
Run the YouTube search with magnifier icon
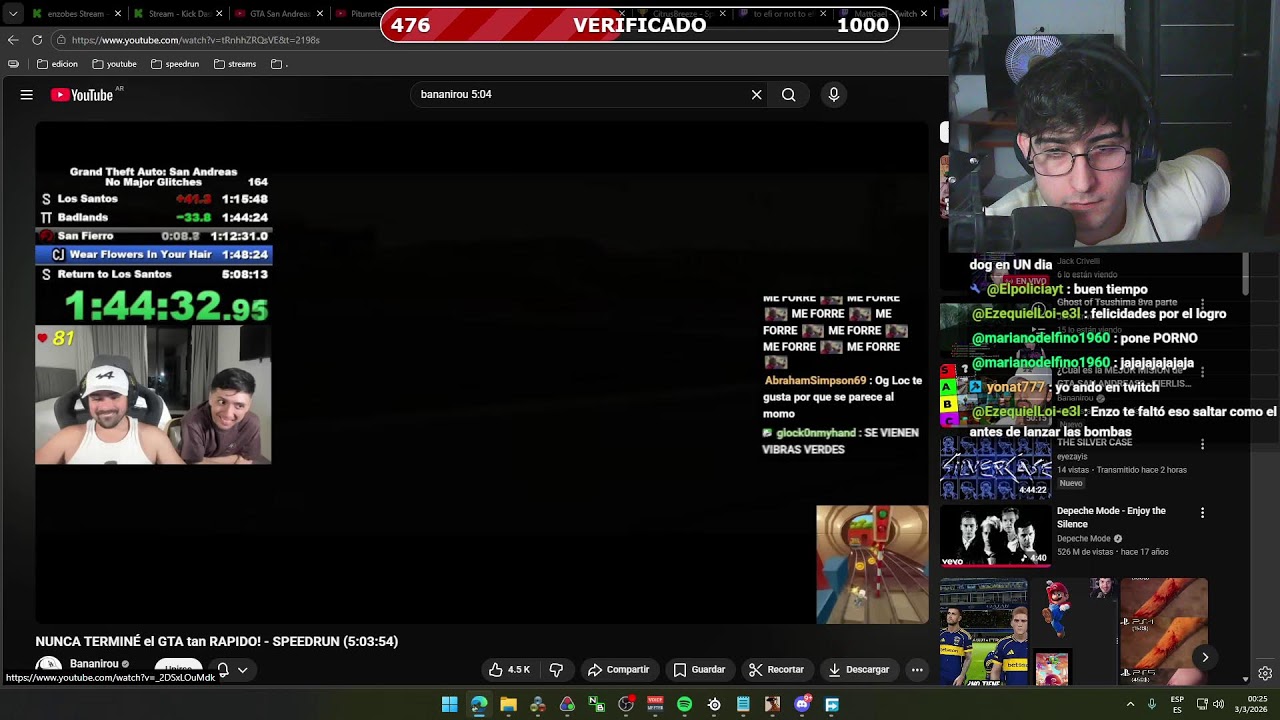tap(789, 94)
